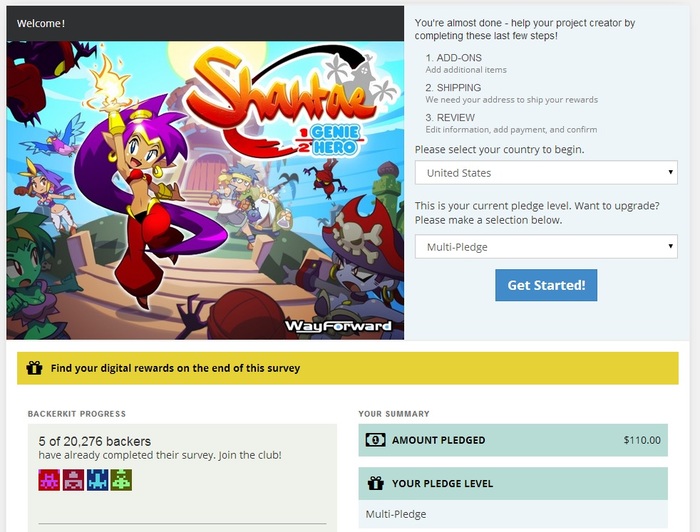Screen dimensions: 700x532
Task: Click the money icon beside Amount Pledged
Action: pyautogui.click(x=375, y=440)
